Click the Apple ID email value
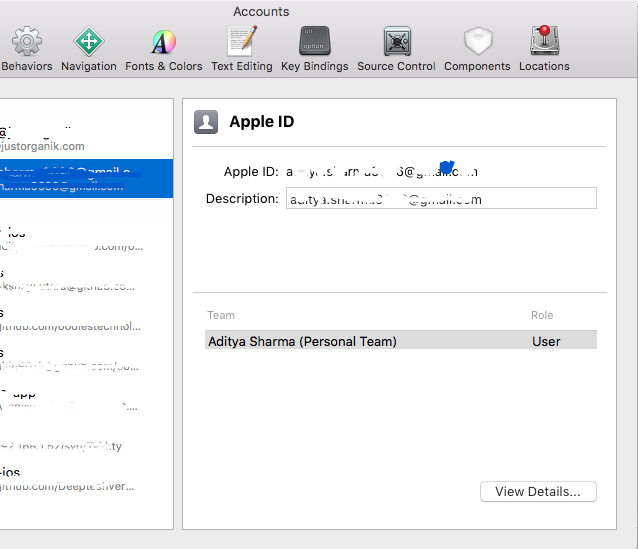The width and height of the screenshot is (638, 549). [x=382, y=172]
